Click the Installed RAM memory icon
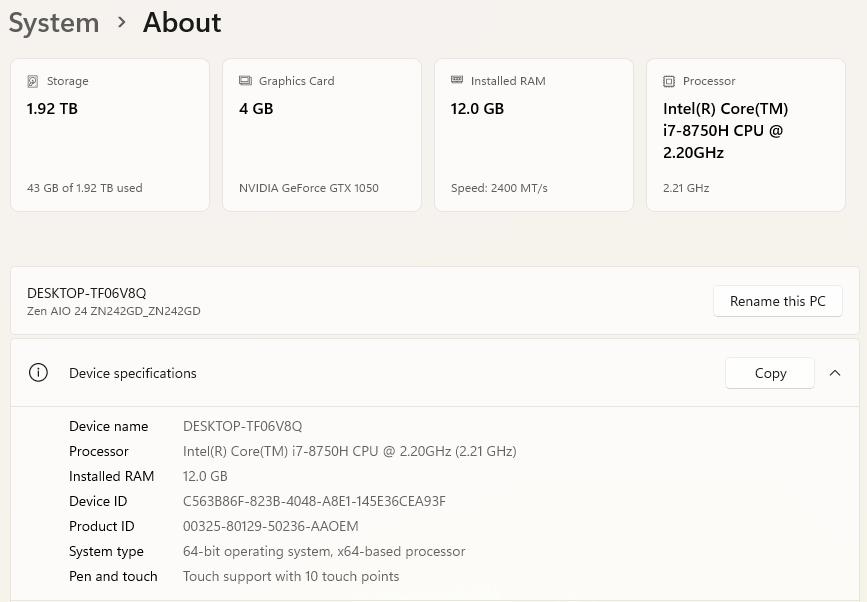Screen dimensions: 867x602 [x=457, y=80]
